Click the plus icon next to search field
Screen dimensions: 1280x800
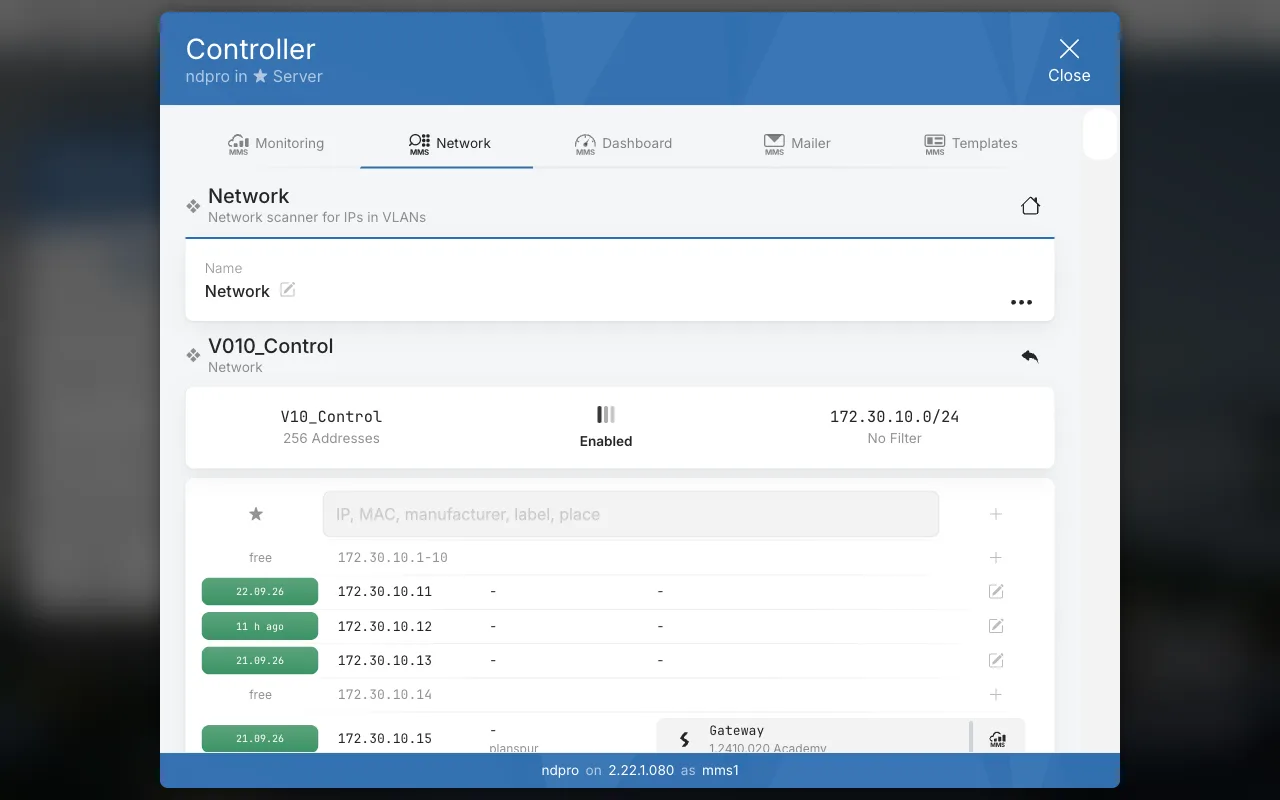(x=996, y=514)
